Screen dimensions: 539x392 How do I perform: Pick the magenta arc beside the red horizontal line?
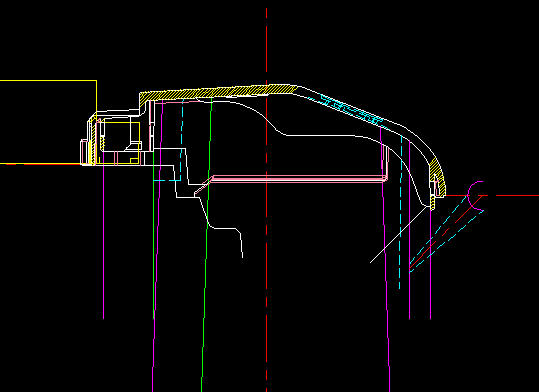click(476, 195)
